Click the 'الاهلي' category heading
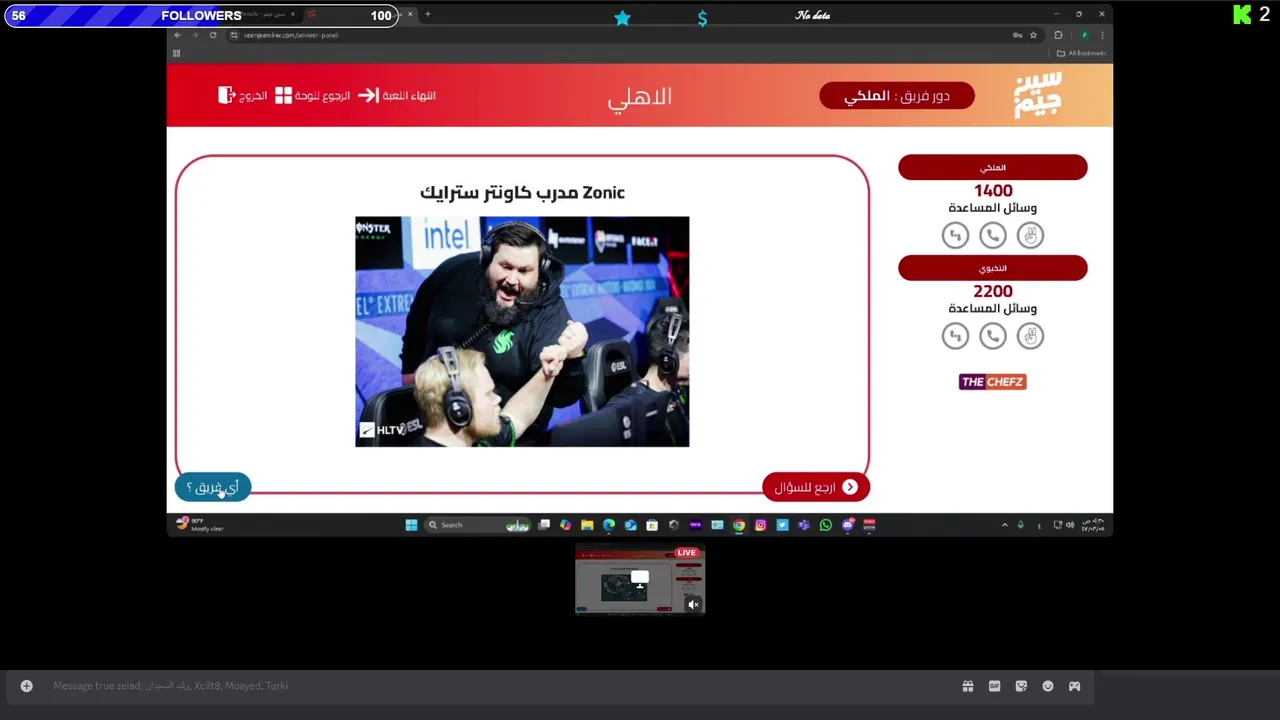Screen dimensions: 1280x720 click(640, 97)
